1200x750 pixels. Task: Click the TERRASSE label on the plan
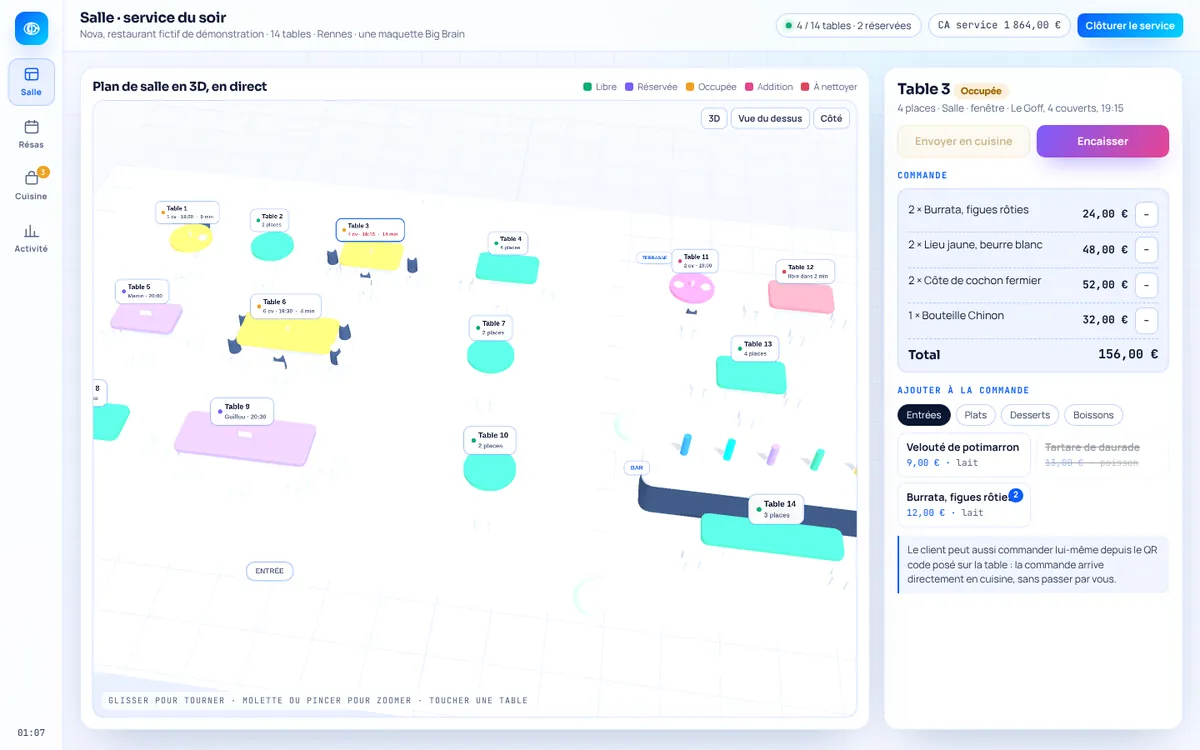(654, 257)
